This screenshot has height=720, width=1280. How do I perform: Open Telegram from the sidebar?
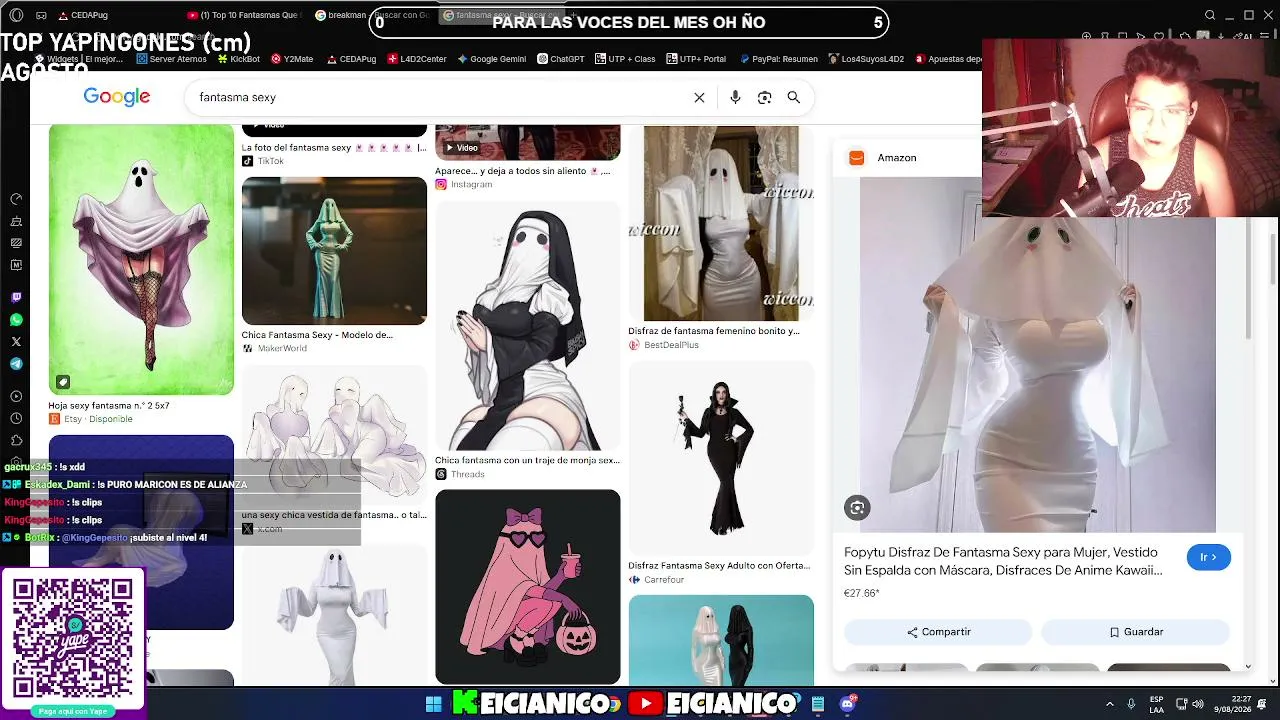click(x=16, y=364)
